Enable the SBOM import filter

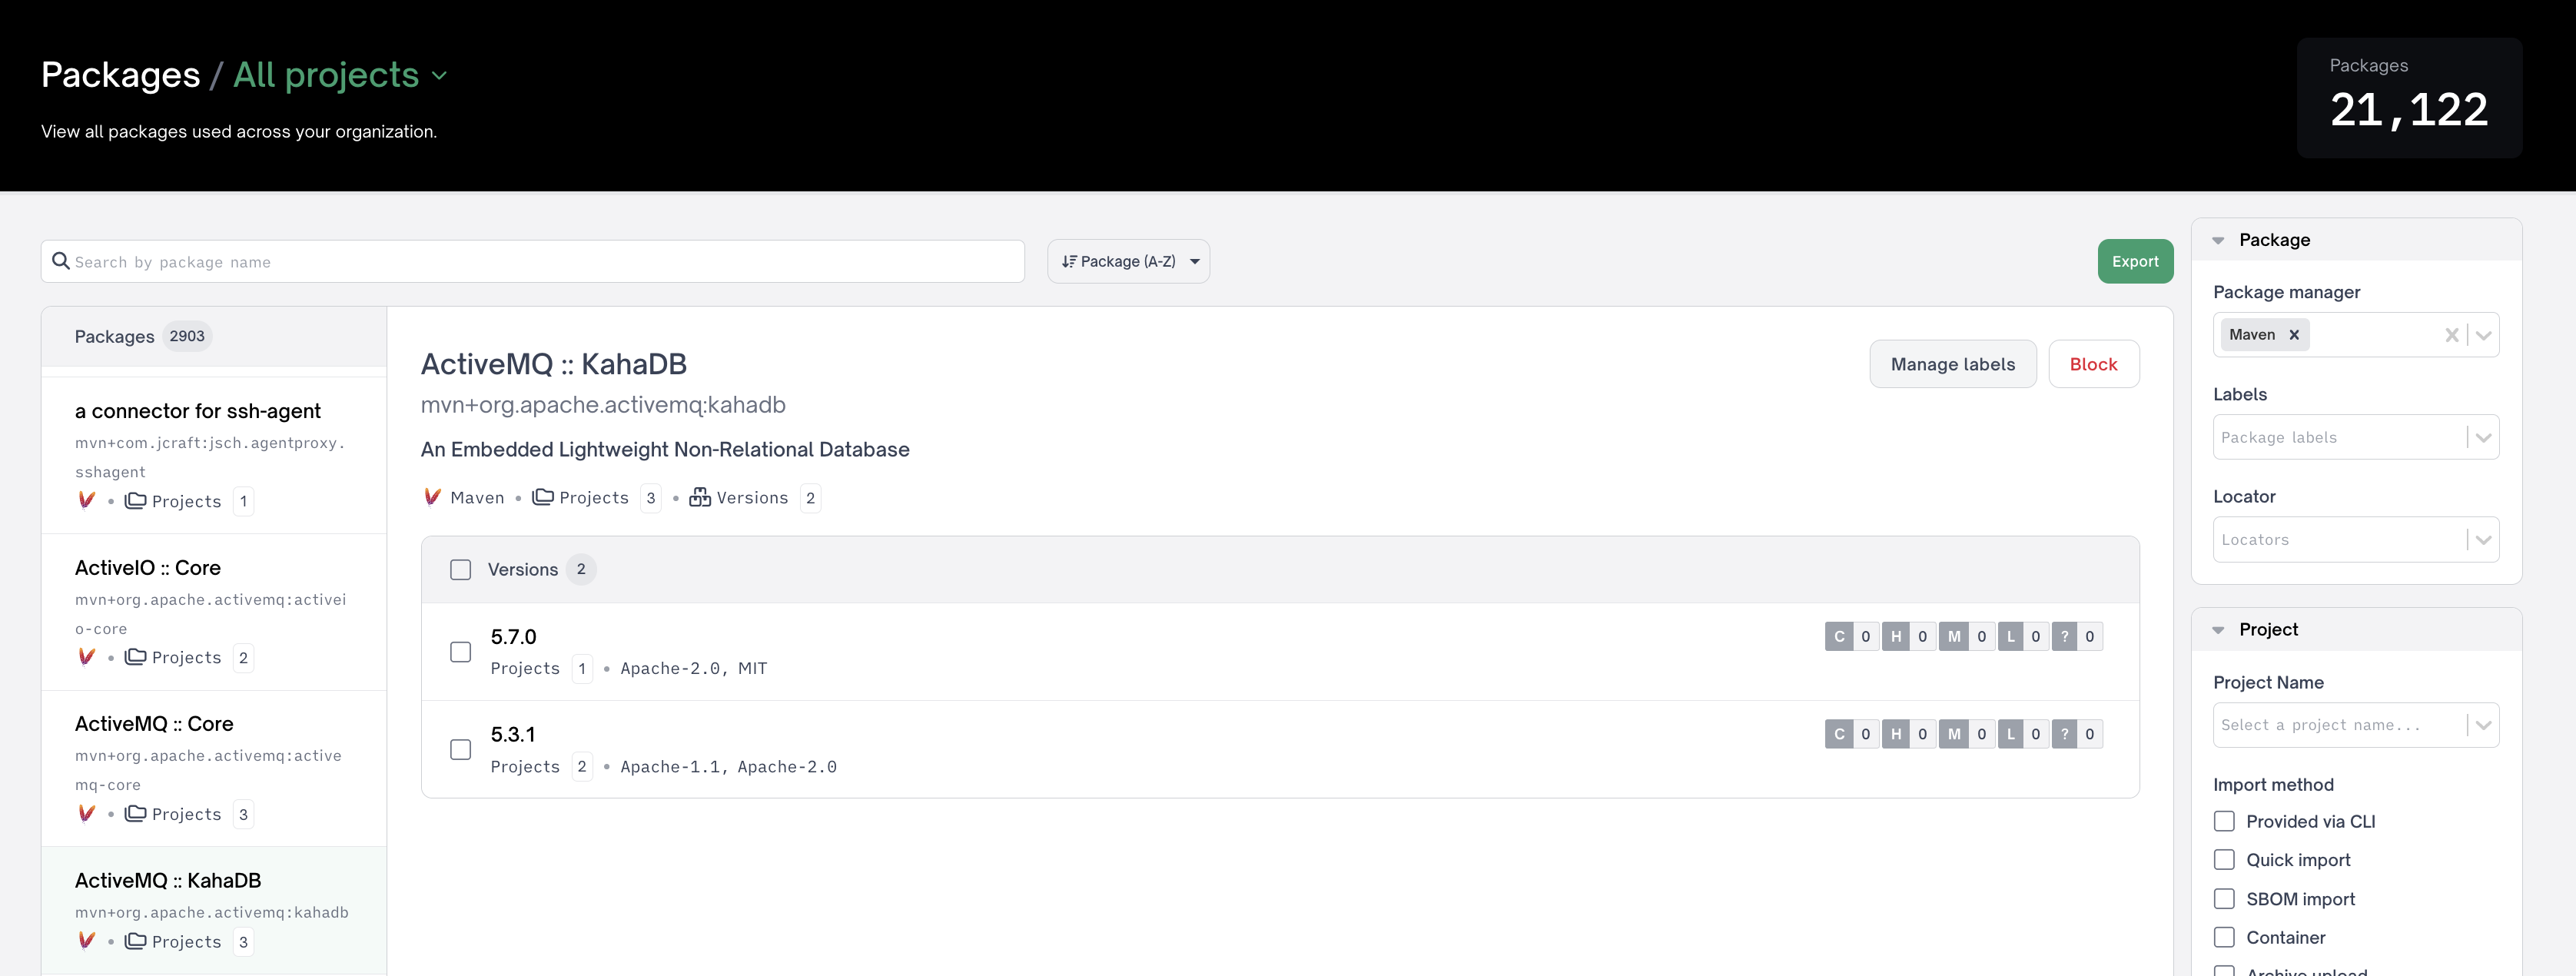tap(2224, 899)
